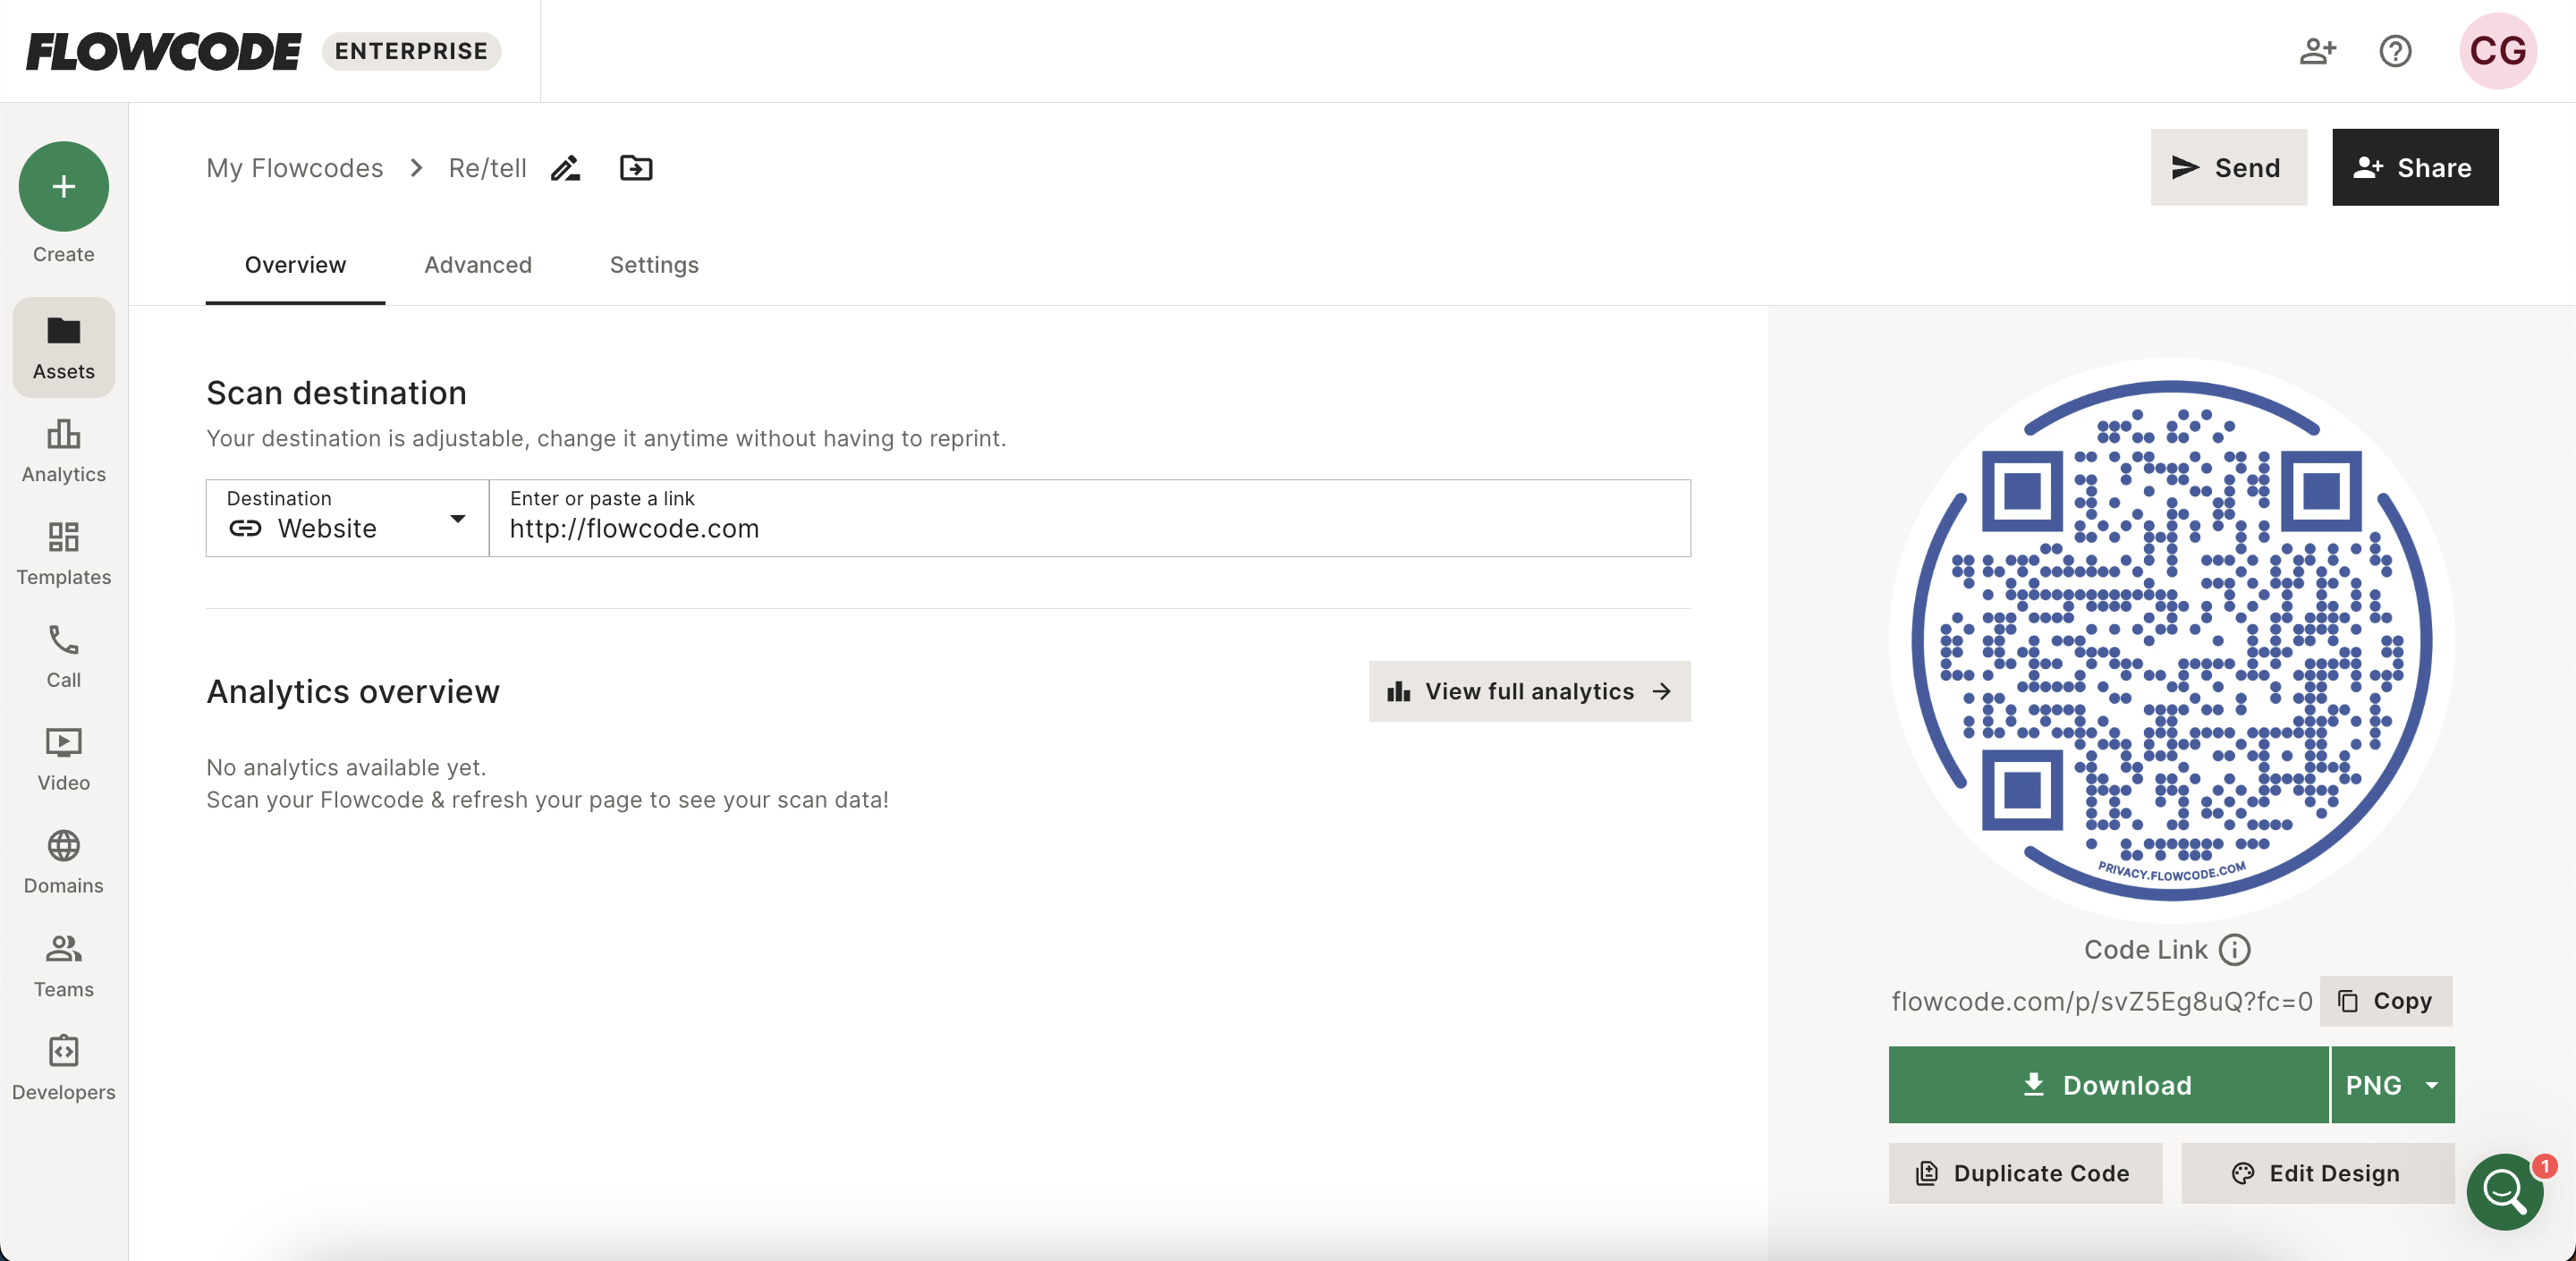Click the green Download button

(2108, 1085)
